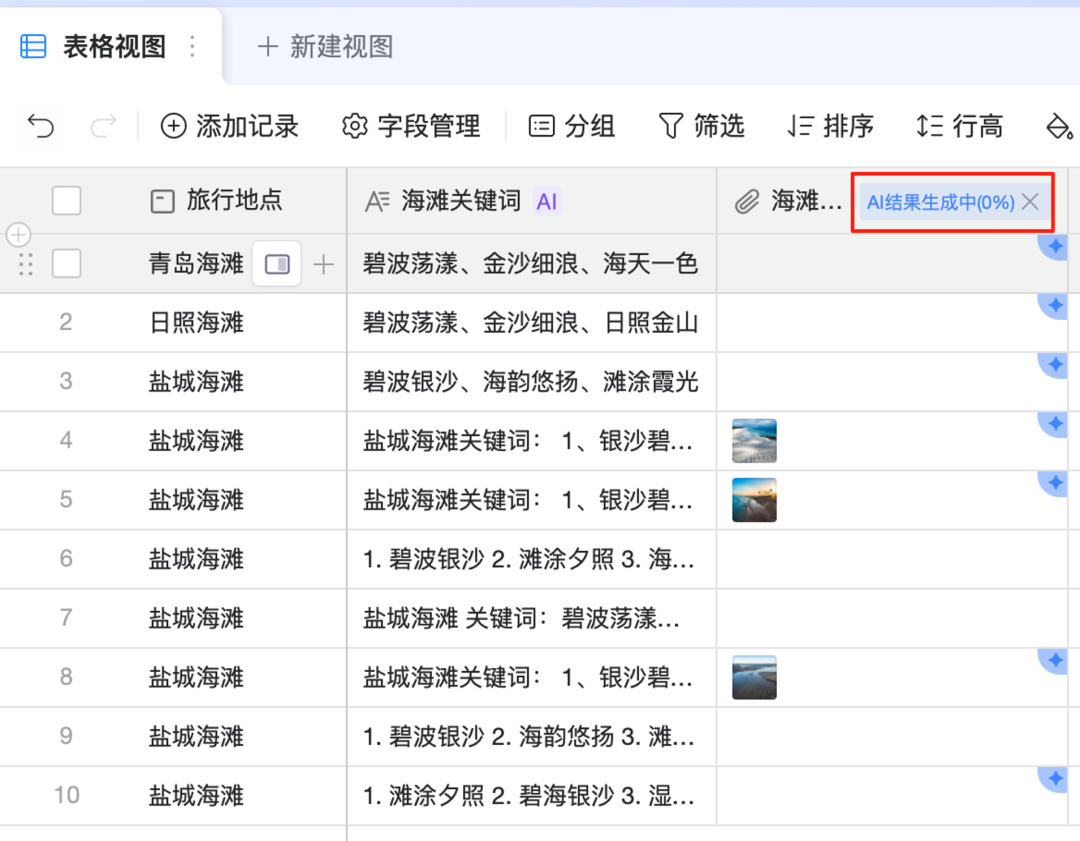Cancel the AI结果生成中 progress with X
This screenshot has height=841, width=1080.
(x=1030, y=202)
